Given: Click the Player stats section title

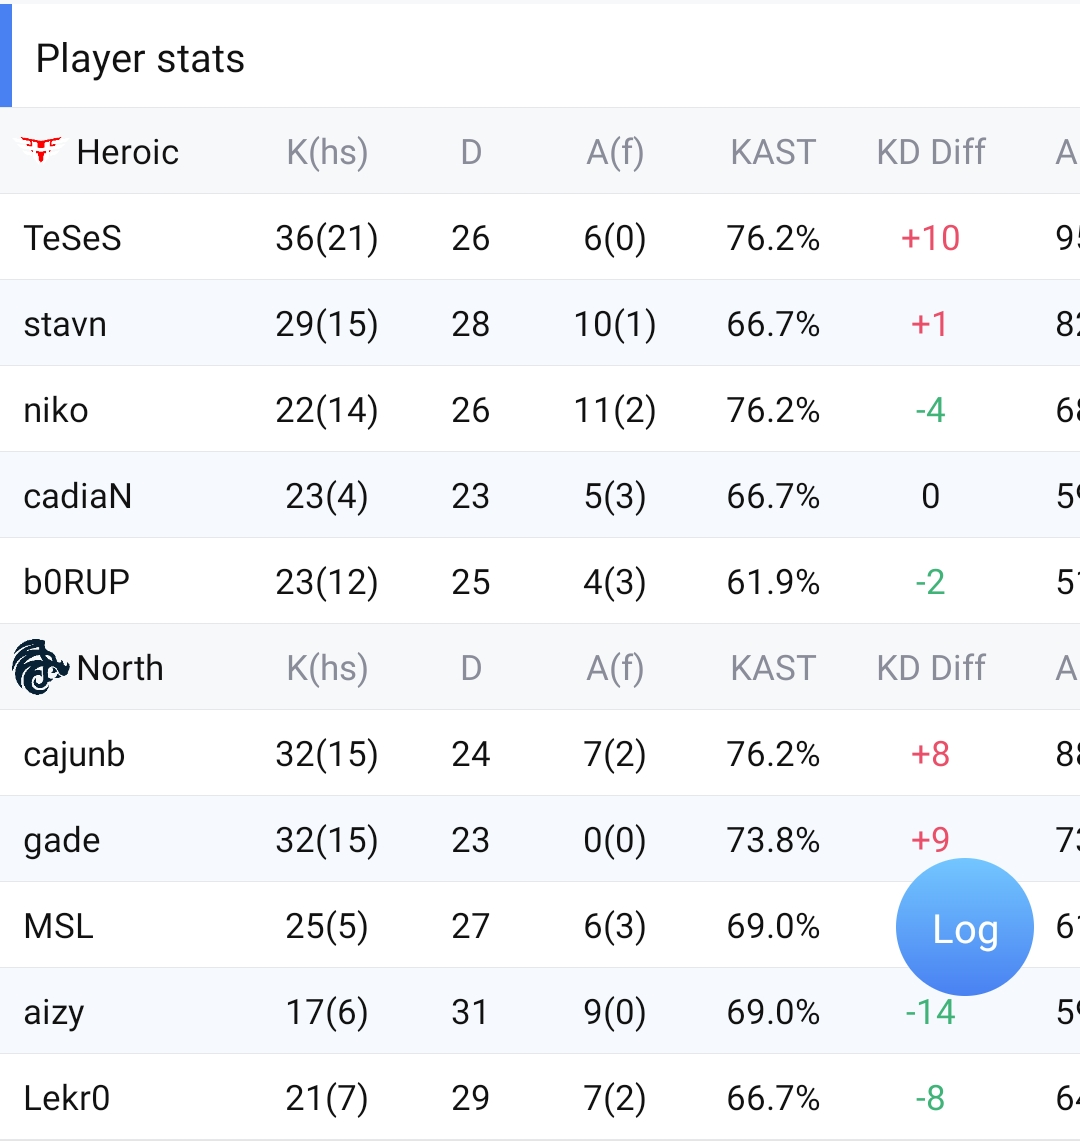Looking at the screenshot, I should pos(140,59).
